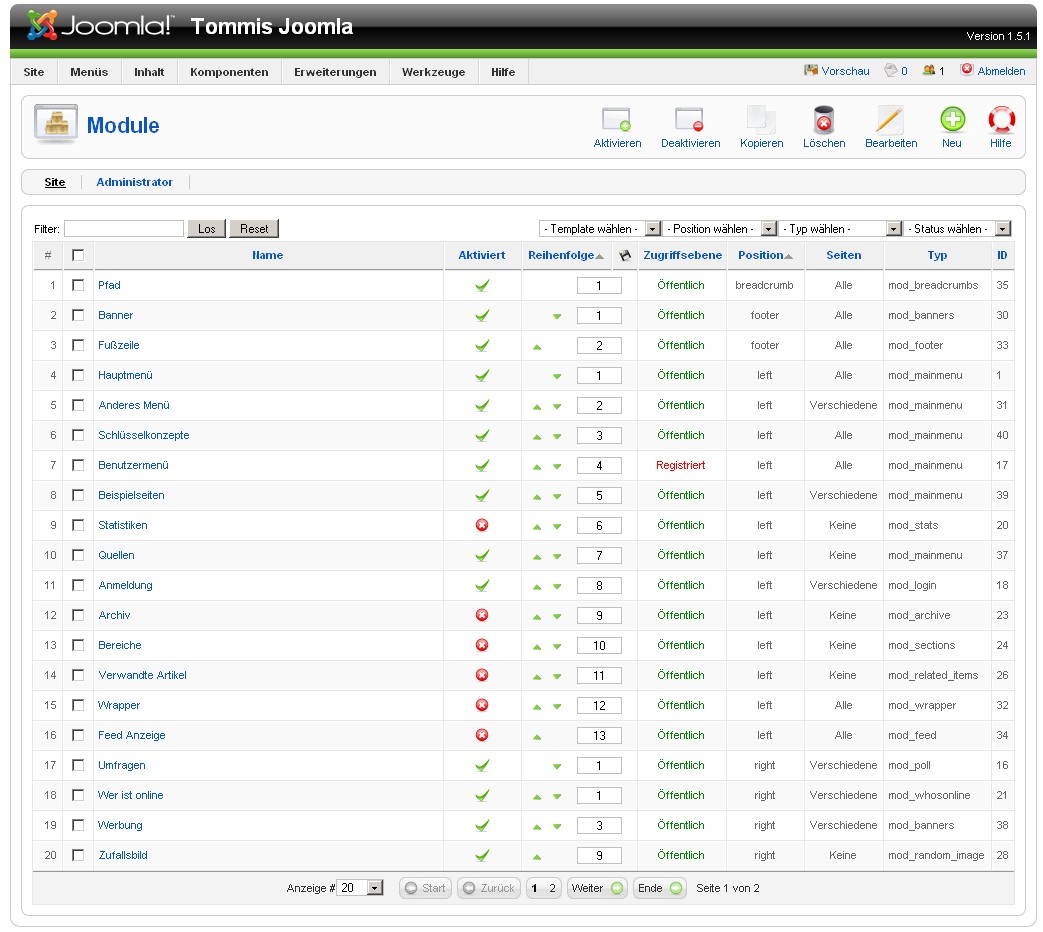The image size is (1043, 932).
Task: Click the Löschen trash icon
Action: (824, 121)
